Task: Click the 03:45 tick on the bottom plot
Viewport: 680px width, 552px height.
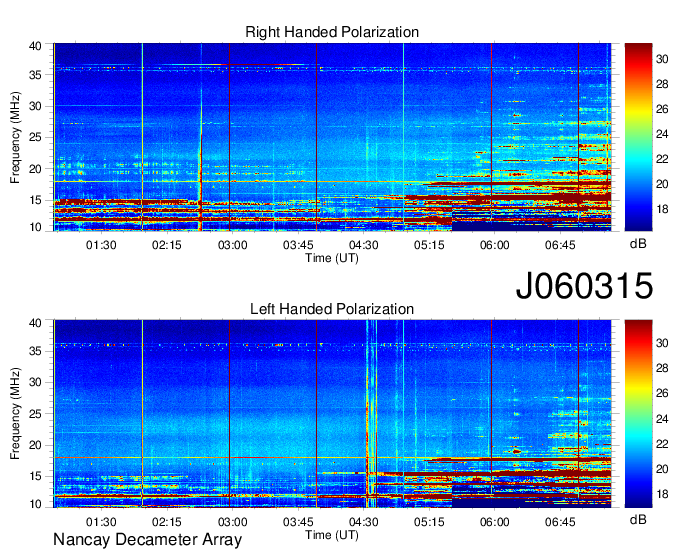Action: tap(298, 522)
